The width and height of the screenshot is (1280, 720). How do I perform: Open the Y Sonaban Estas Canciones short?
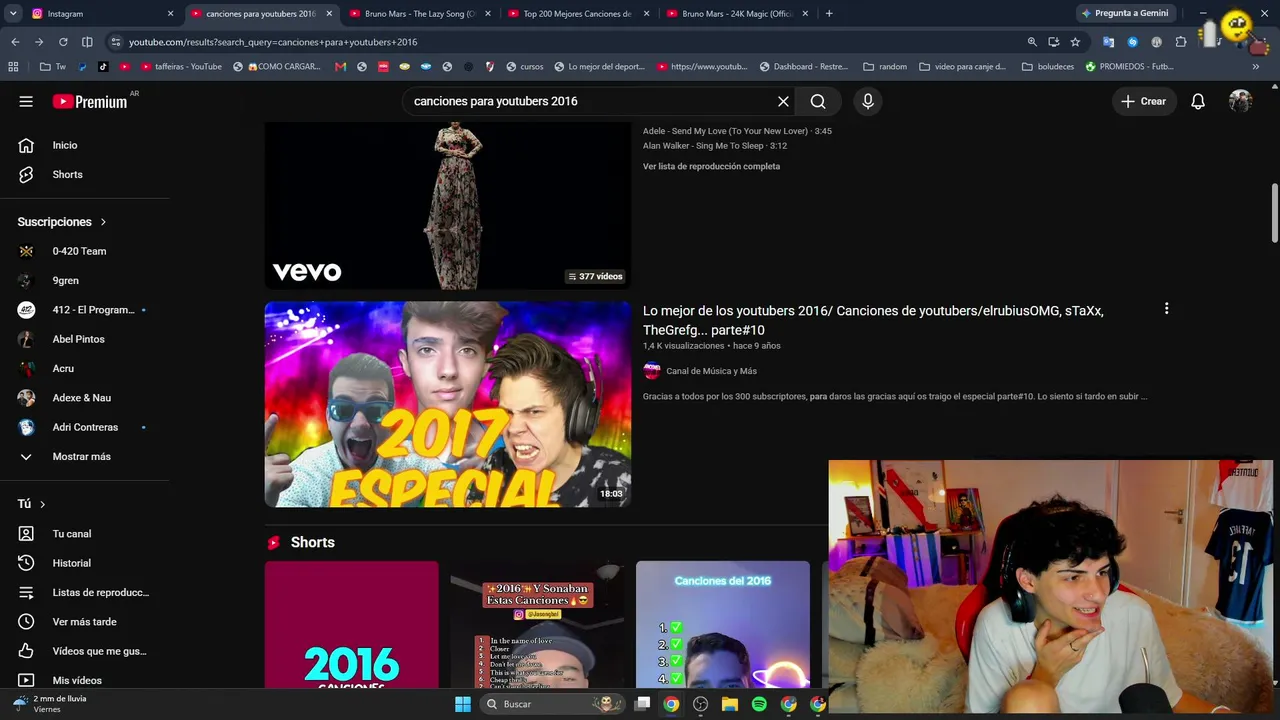coord(537,624)
